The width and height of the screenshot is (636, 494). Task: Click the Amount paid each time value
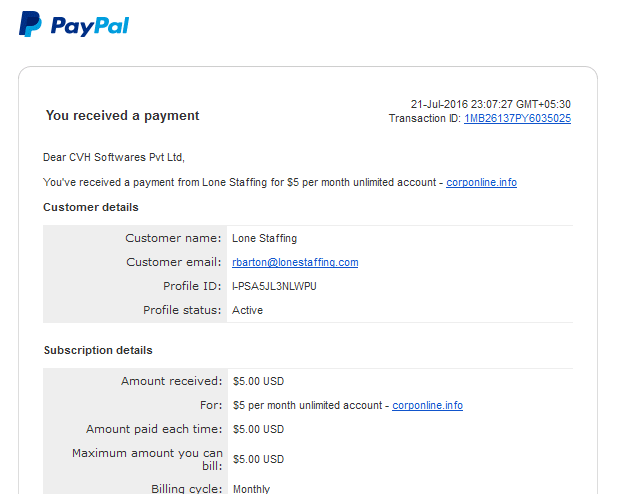pos(258,429)
